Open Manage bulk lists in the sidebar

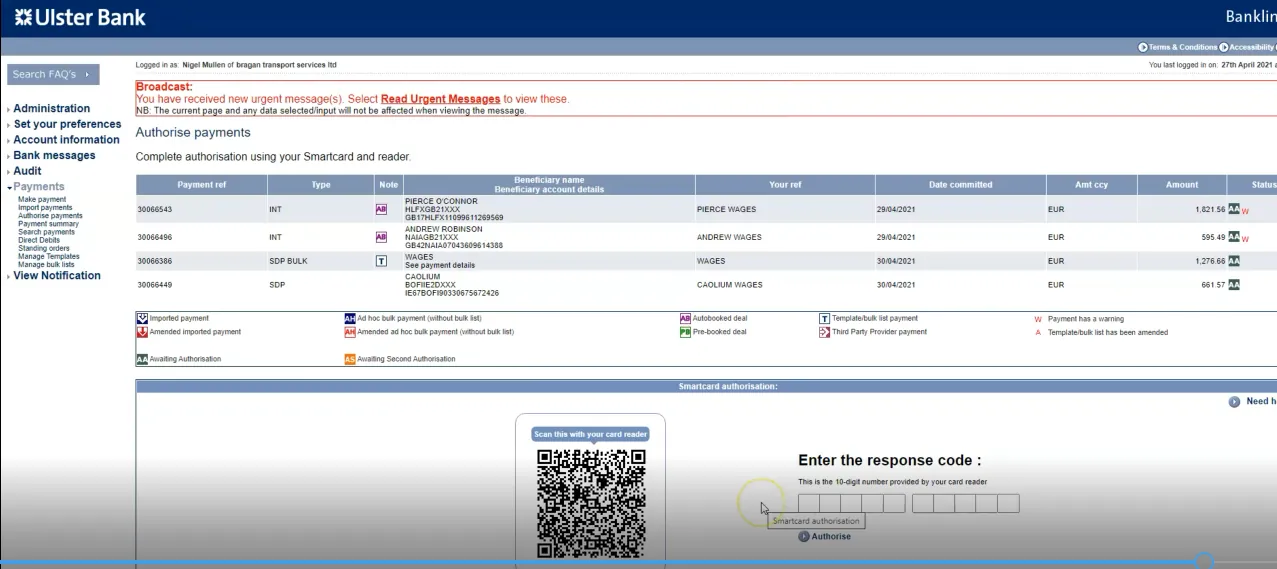tap(46, 265)
